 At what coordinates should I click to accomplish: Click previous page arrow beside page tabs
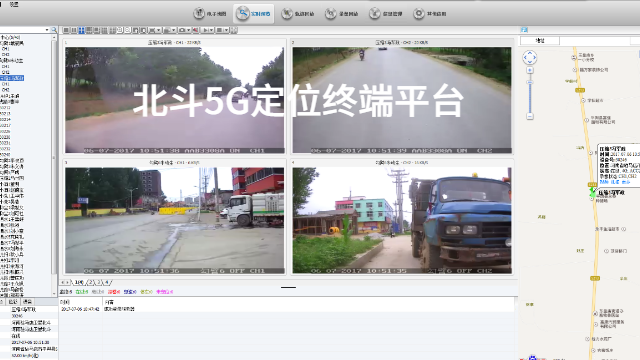click(62, 282)
